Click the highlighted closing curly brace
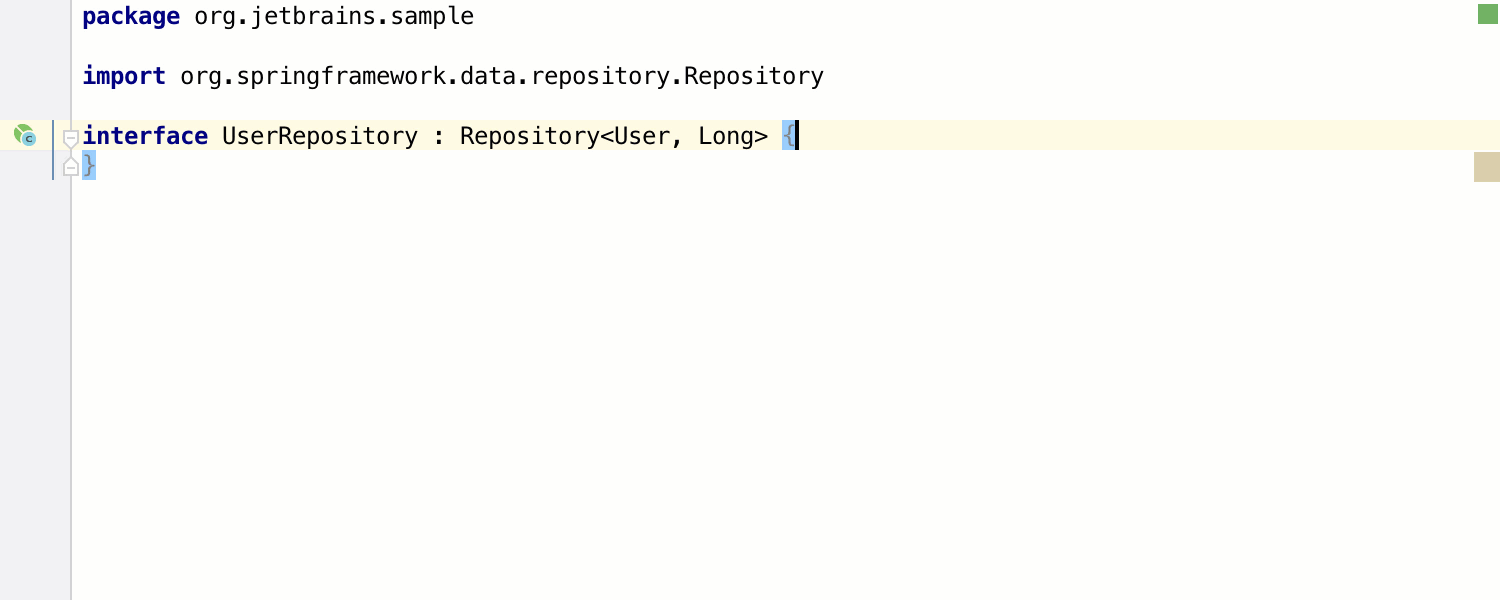 (x=89, y=166)
